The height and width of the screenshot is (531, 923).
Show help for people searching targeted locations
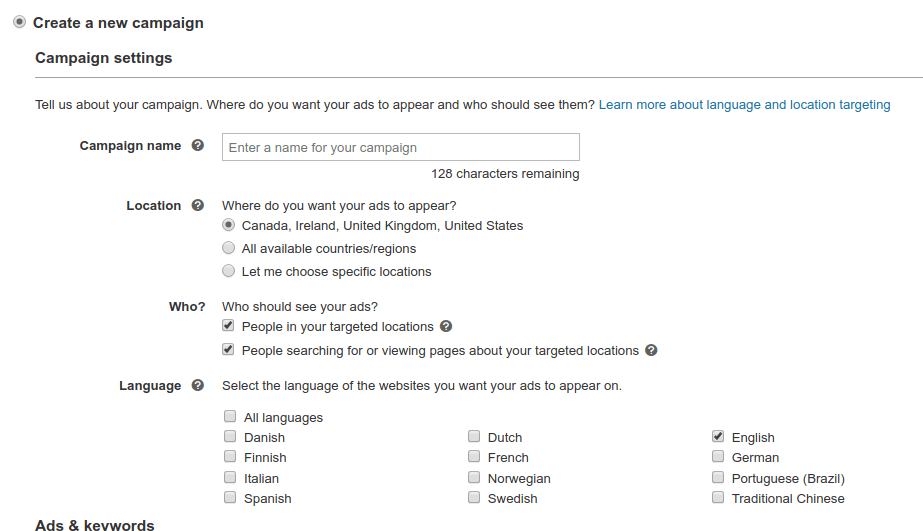[651, 350]
